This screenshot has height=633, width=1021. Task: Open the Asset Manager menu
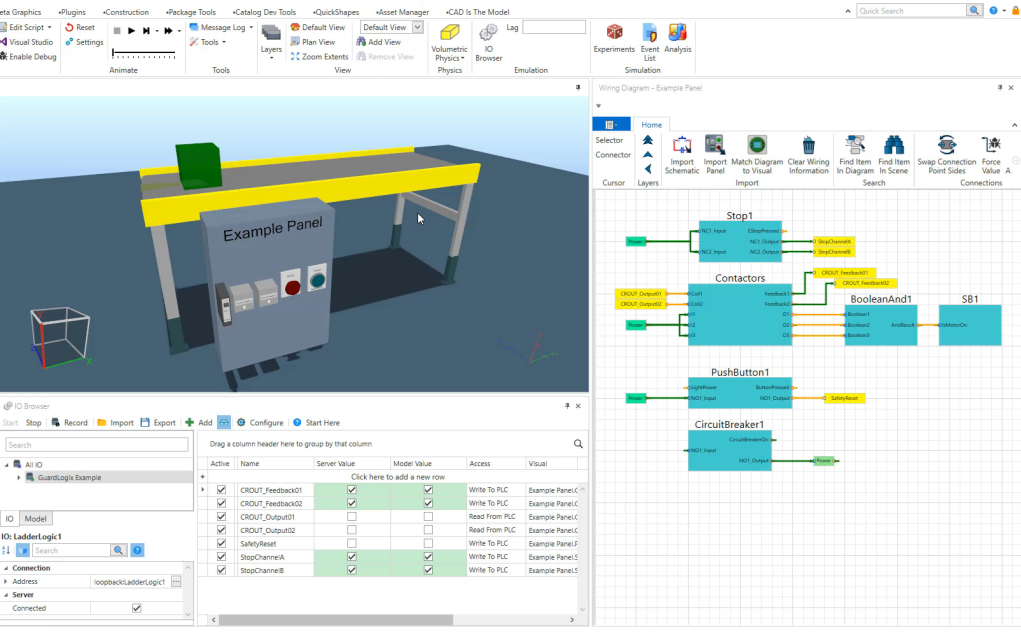pos(402,12)
